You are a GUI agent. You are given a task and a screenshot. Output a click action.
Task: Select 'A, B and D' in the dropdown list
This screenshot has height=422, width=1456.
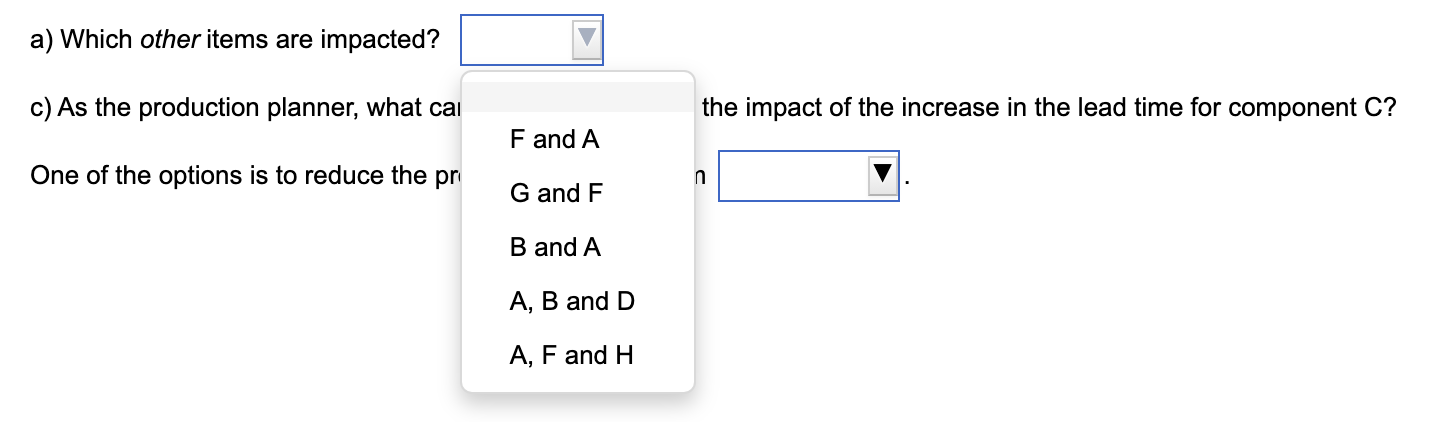pyautogui.click(x=572, y=301)
